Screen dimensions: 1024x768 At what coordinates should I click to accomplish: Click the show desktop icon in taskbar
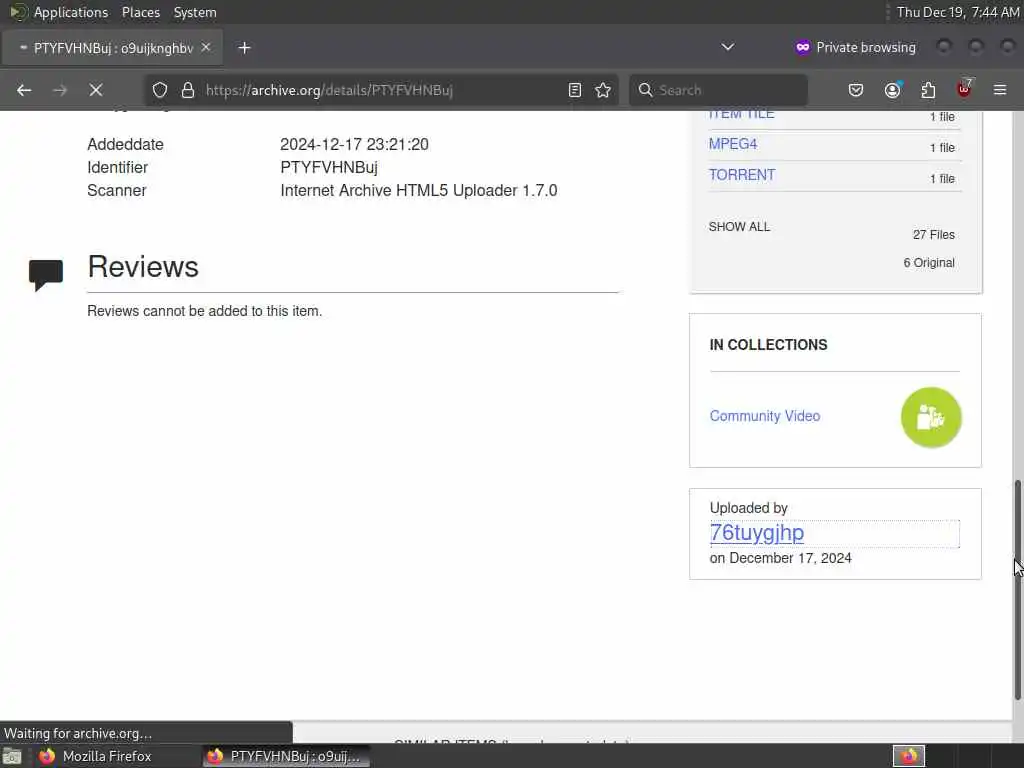(x=12, y=756)
